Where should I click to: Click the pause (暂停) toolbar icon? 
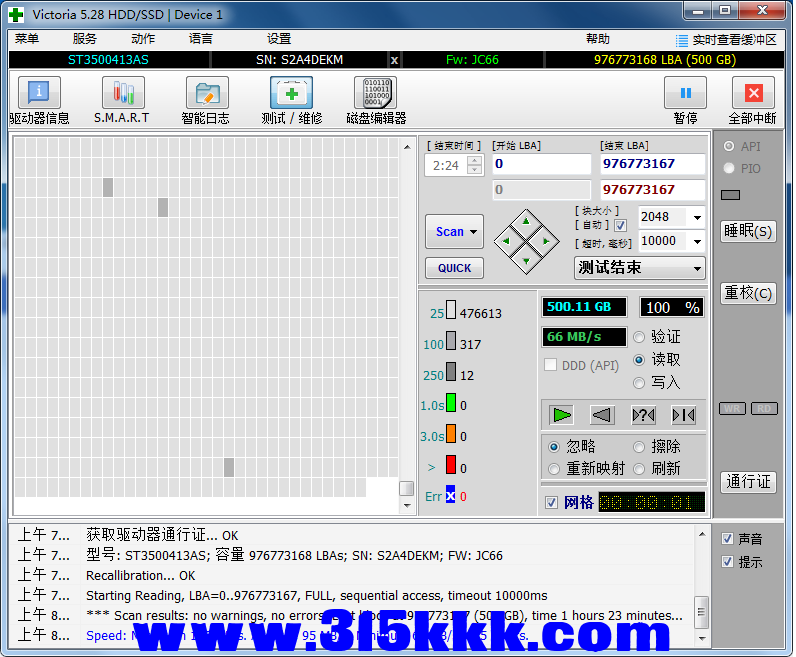click(685, 93)
